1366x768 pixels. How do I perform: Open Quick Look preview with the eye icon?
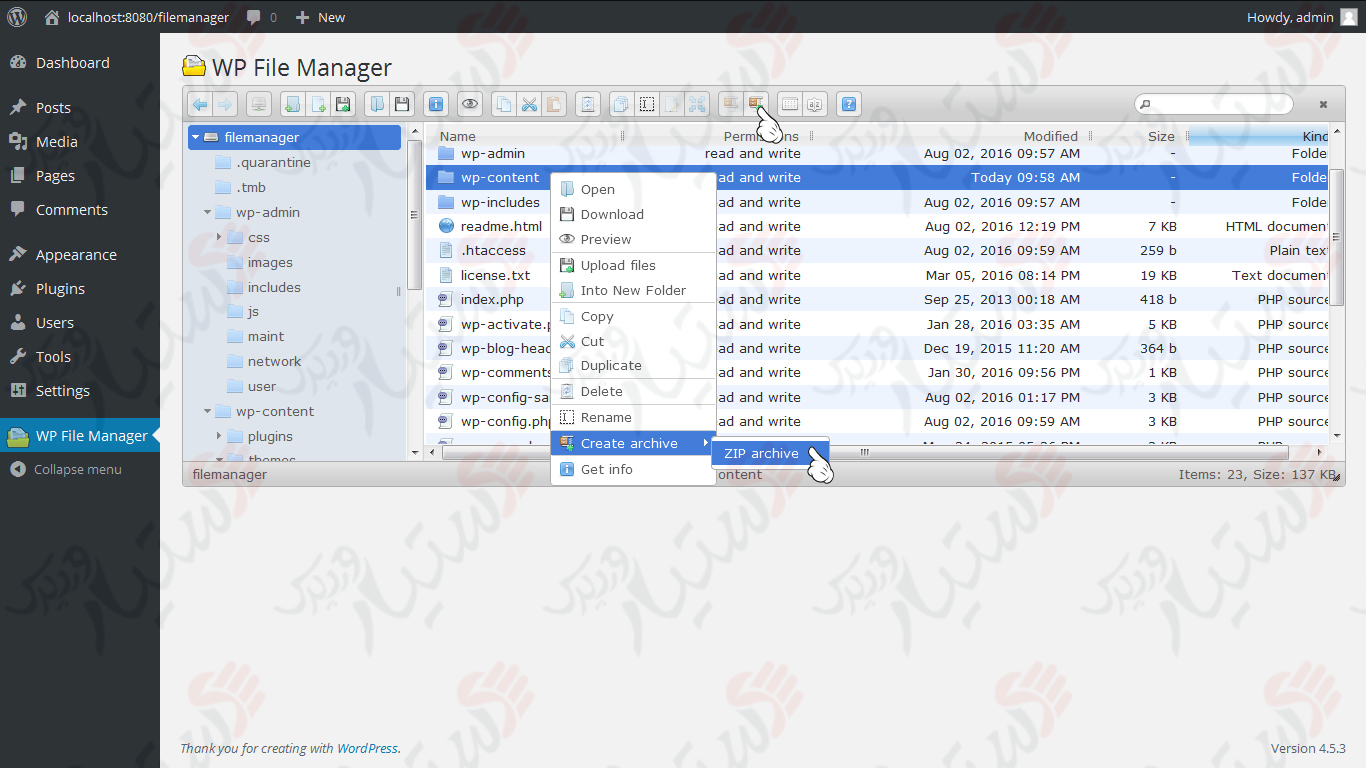[x=469, y=104]
